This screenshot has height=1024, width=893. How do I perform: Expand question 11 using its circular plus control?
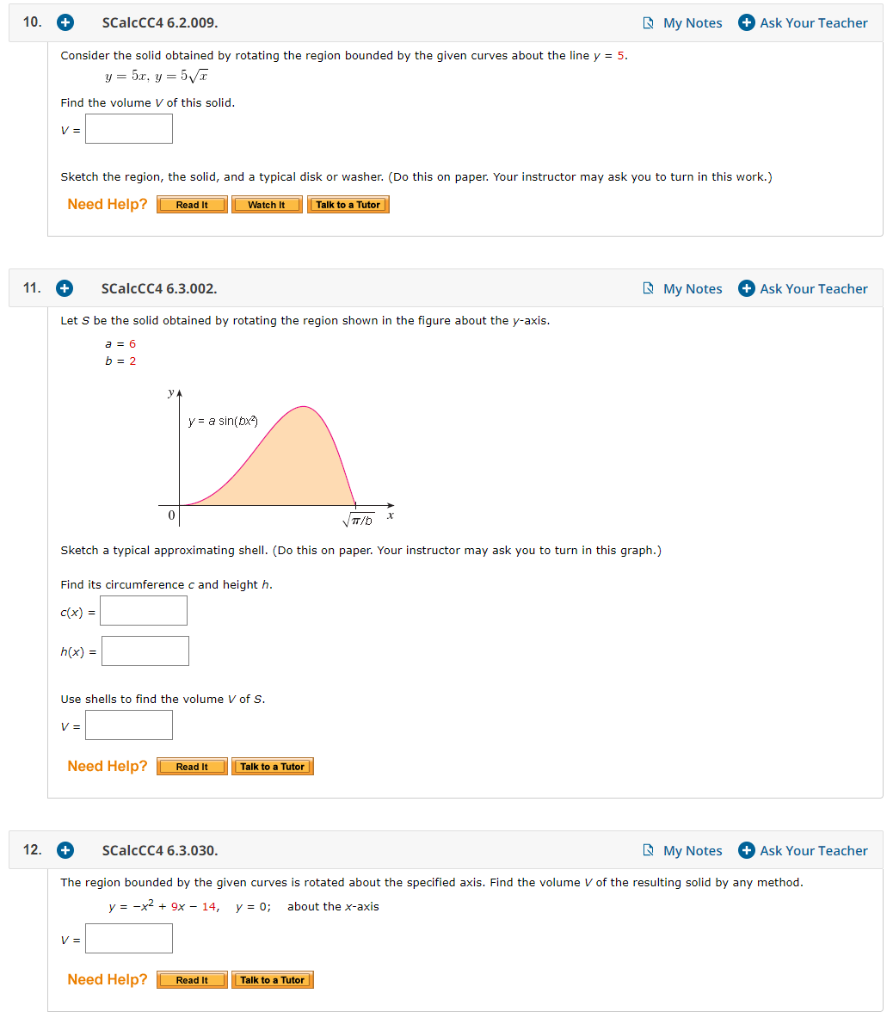[64, 288]
